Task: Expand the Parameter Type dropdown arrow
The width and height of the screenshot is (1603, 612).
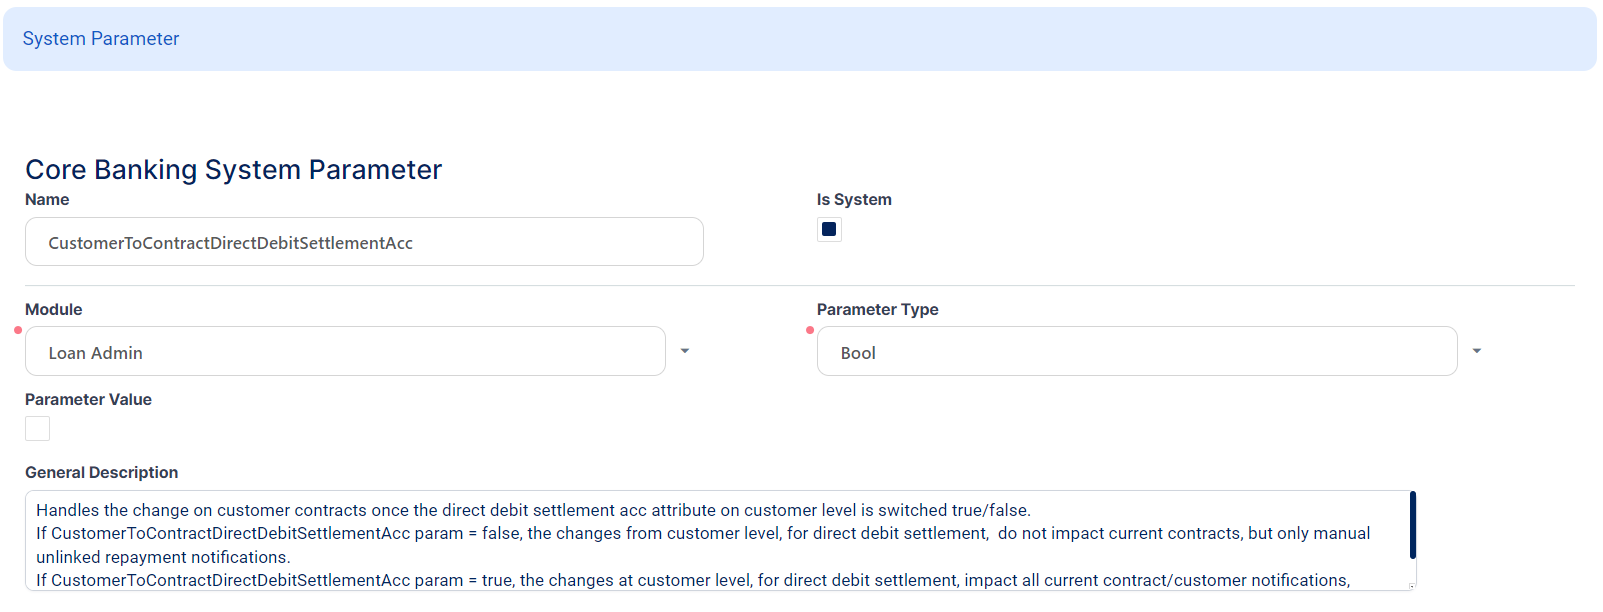Action: tap(1477, 351)
